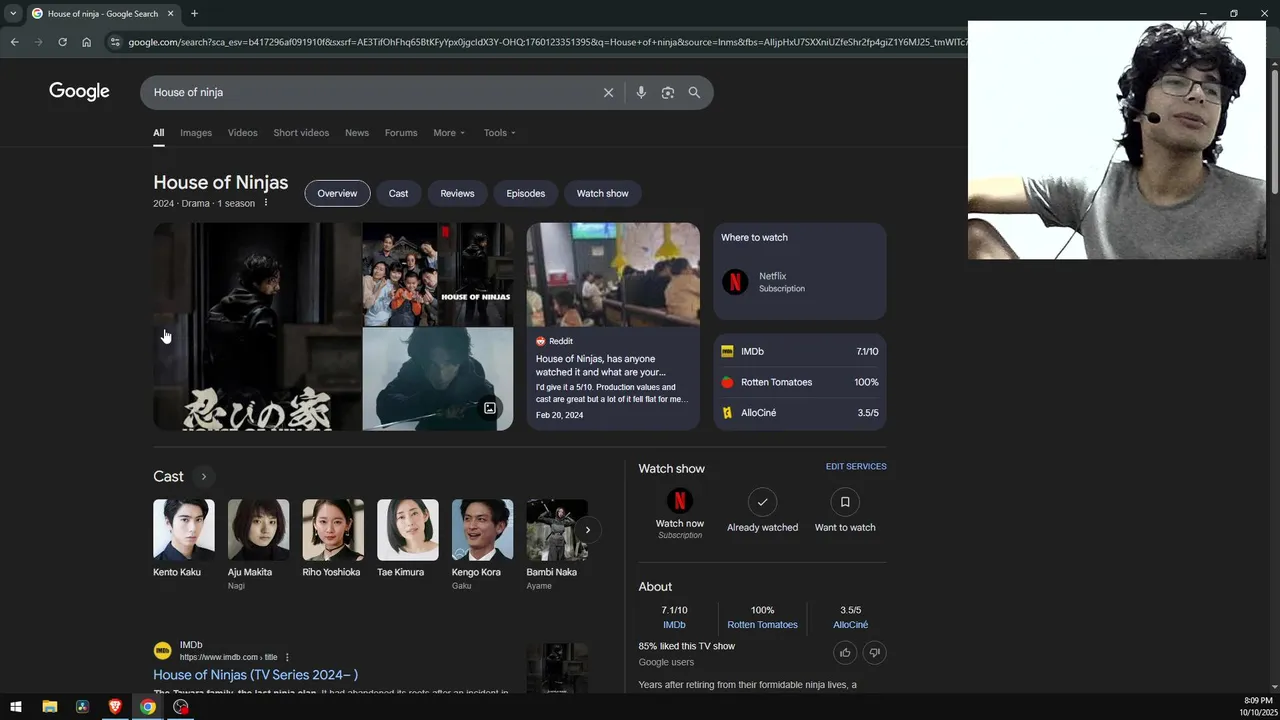
Task: Open IMDb result options three dots
Action: 287,657
